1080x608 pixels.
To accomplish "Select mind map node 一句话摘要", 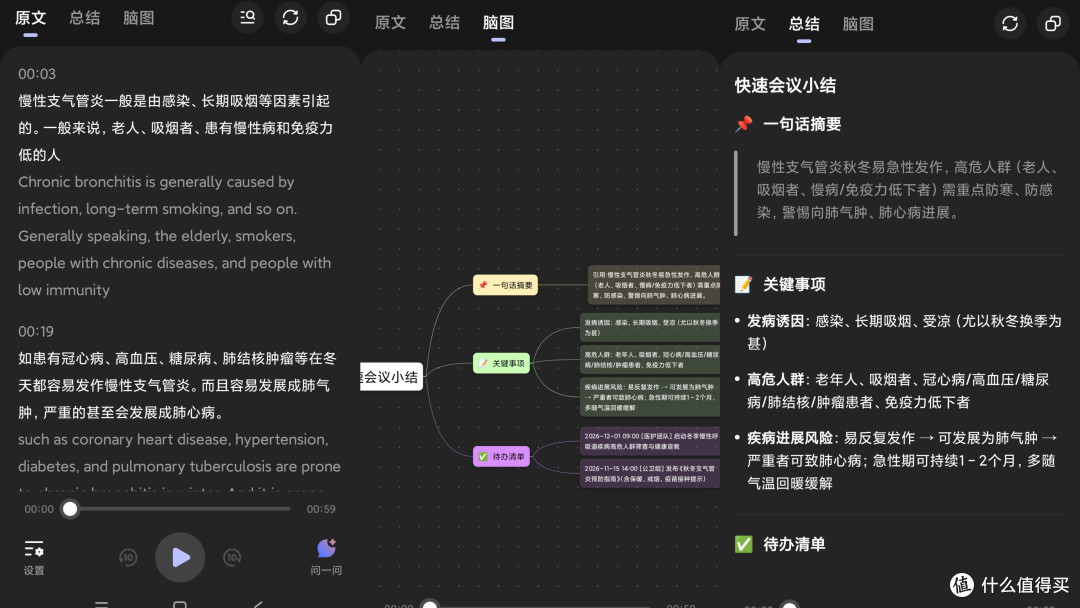I will (x=505, y=285).
